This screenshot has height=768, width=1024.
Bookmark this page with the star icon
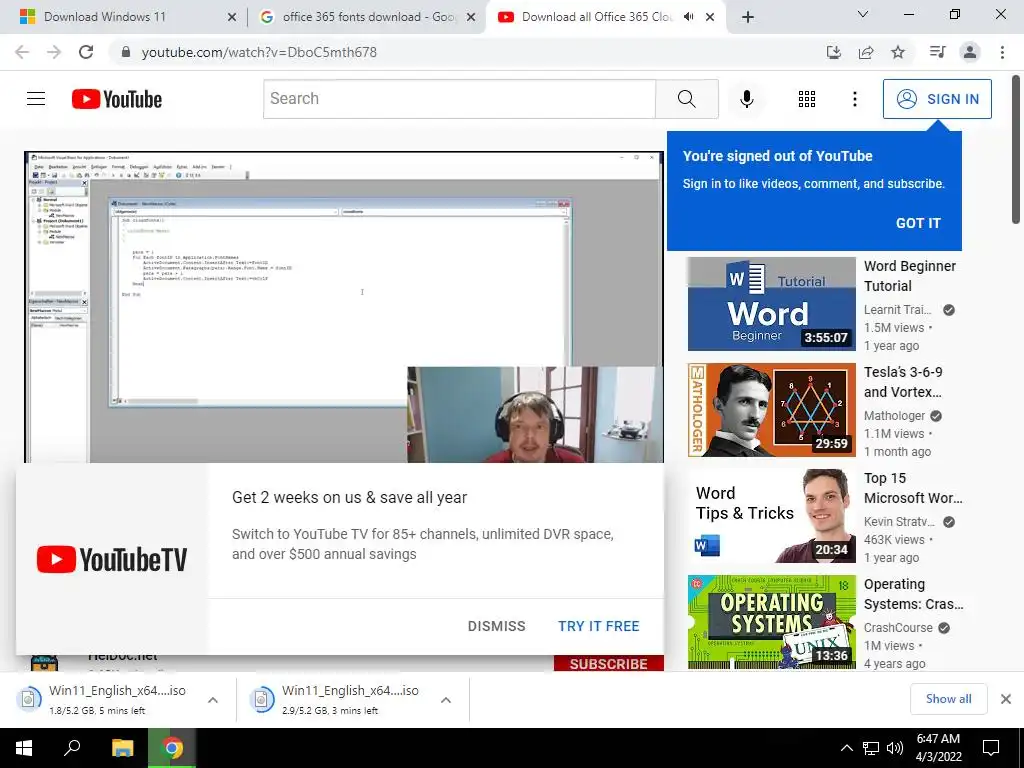pos(898,52)
